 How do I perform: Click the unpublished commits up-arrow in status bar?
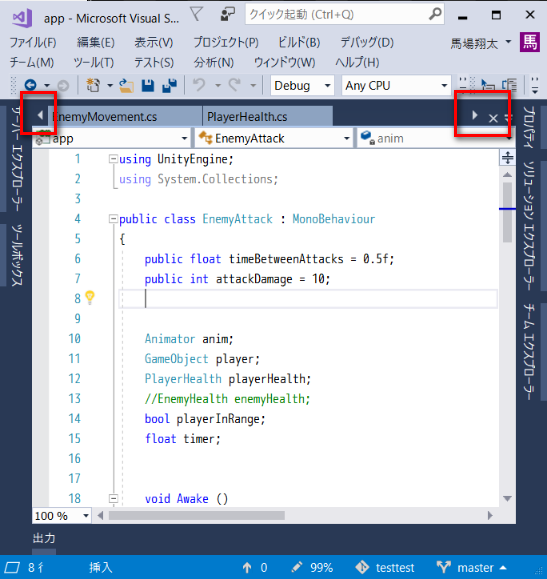pyautogui.click(x=247, y=567)
